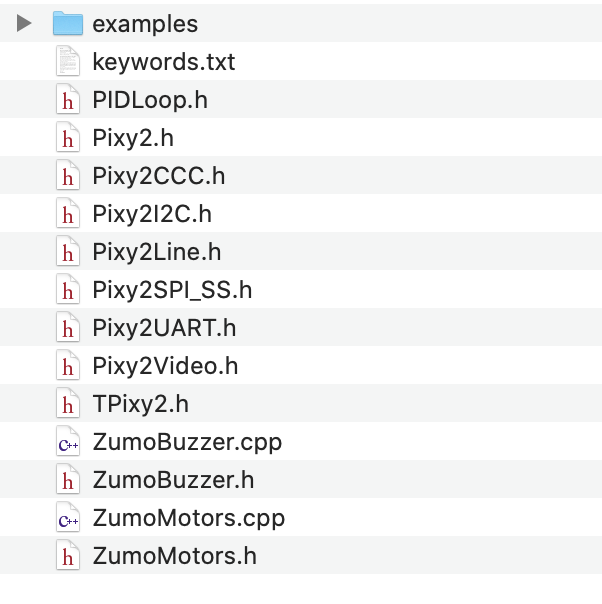Select the ZumoBuzzer.h file name
This screenshot has width=602, height=604.
172,480
